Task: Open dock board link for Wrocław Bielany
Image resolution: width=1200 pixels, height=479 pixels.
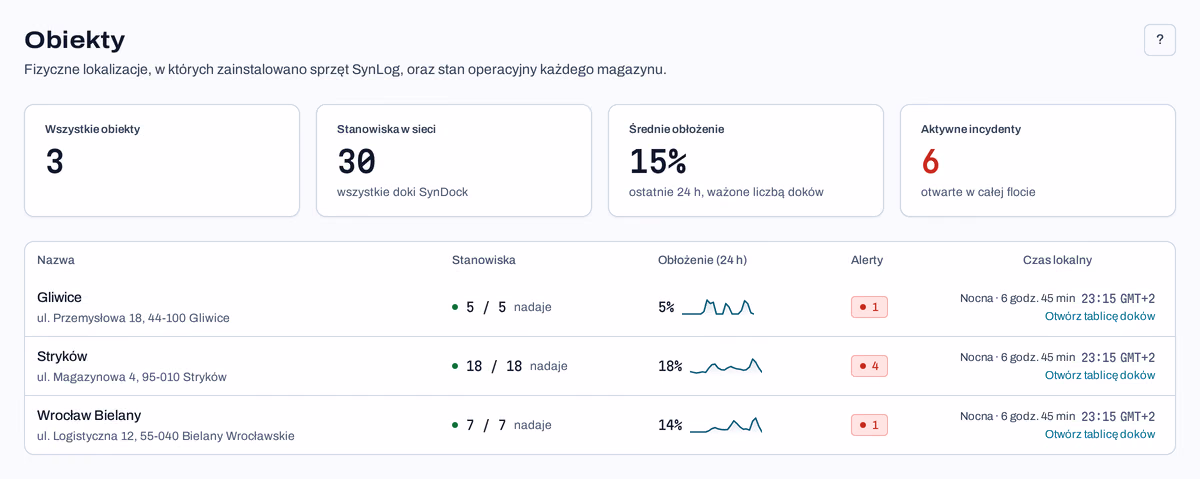Action: pos(1100,434)
